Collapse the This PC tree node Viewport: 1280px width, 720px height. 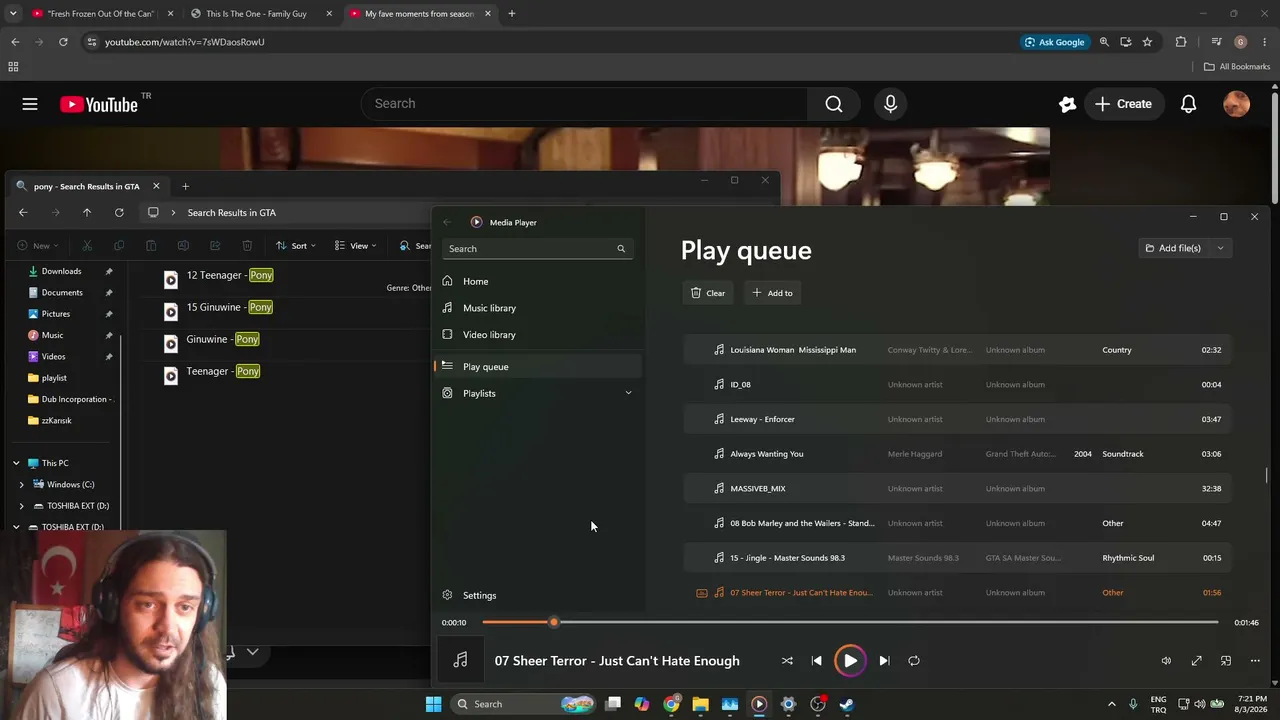[x=16, y=463]
